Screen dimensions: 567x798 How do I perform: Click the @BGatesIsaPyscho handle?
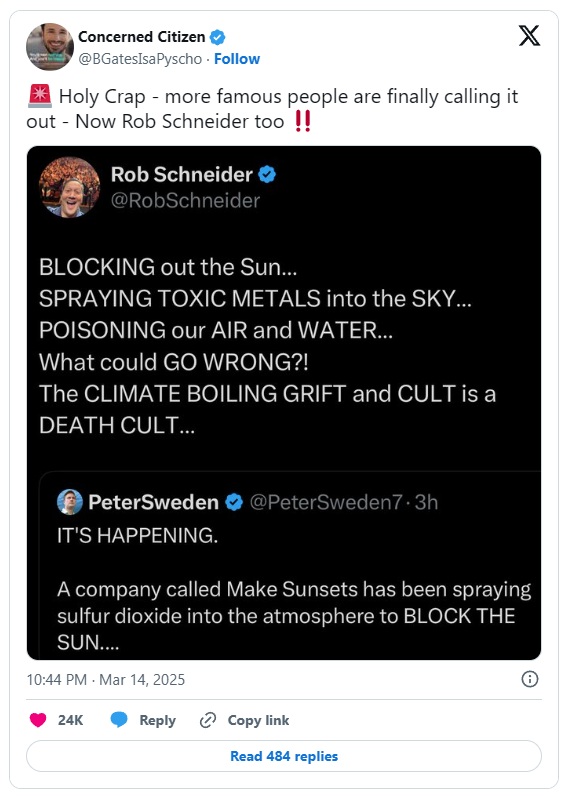pos(140,59)
